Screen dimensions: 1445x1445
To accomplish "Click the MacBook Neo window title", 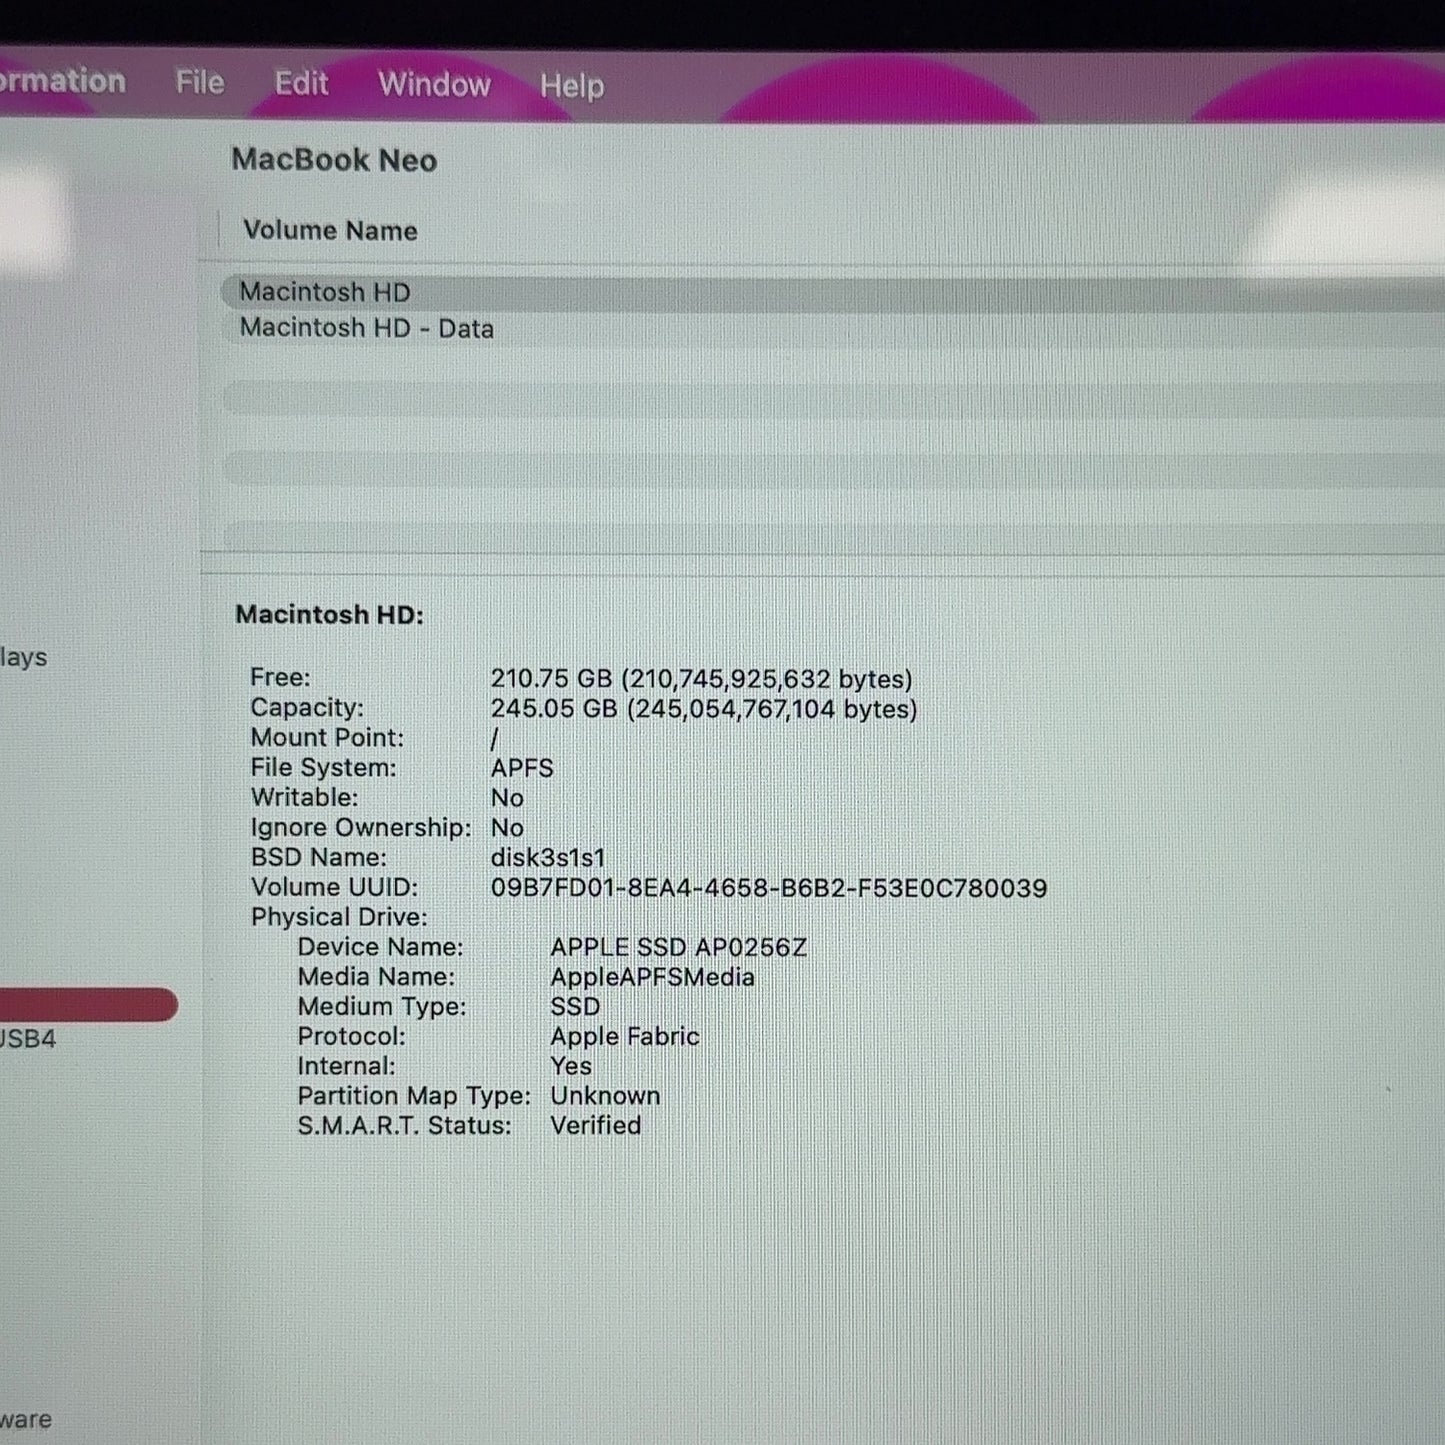I will point(334,160).
